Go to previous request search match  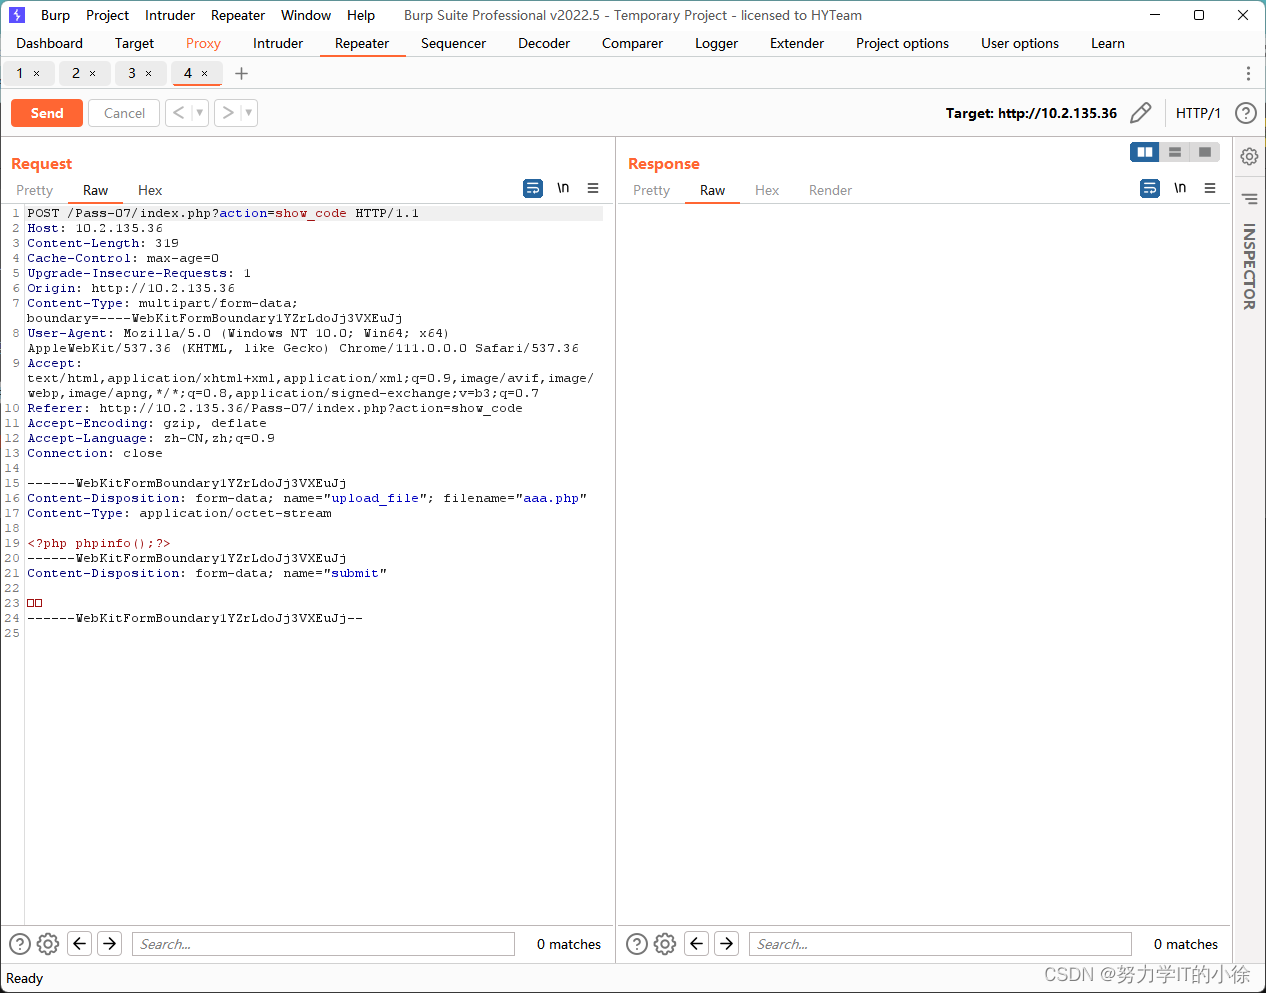pyautogui.click(x=80, y=943)
